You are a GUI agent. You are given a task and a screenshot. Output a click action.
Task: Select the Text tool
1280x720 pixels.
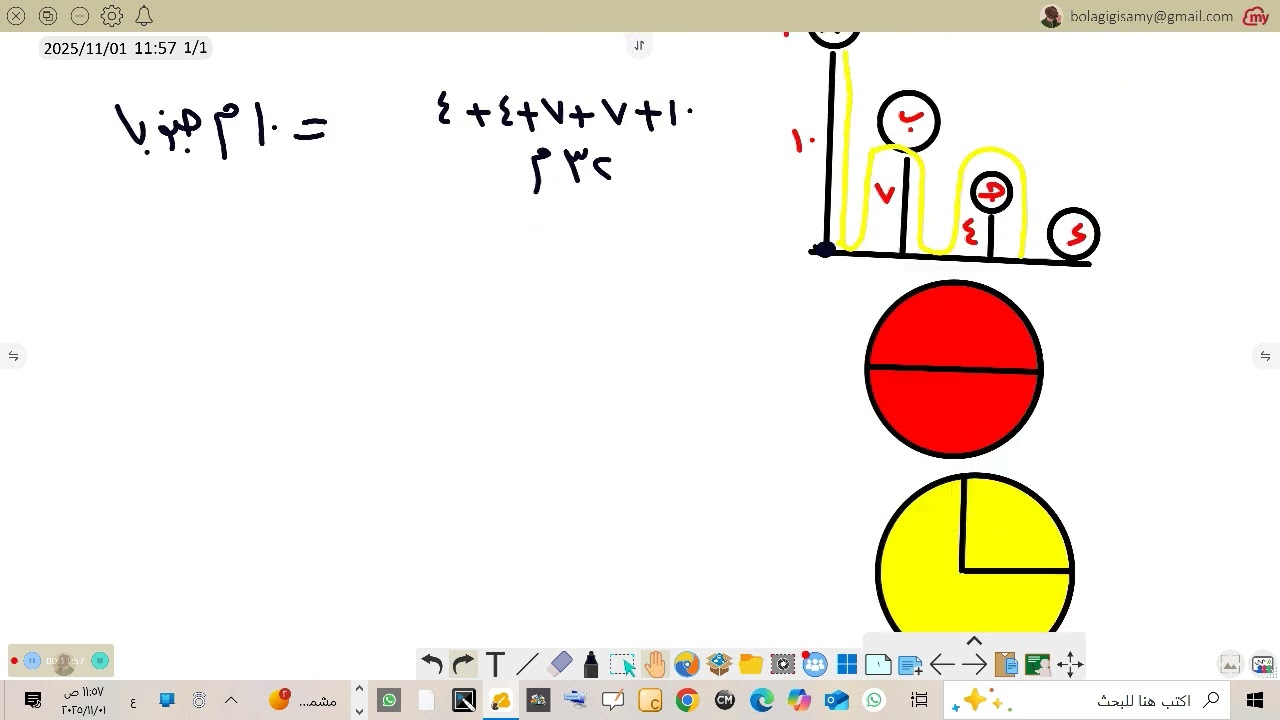(x=495, y=664)
